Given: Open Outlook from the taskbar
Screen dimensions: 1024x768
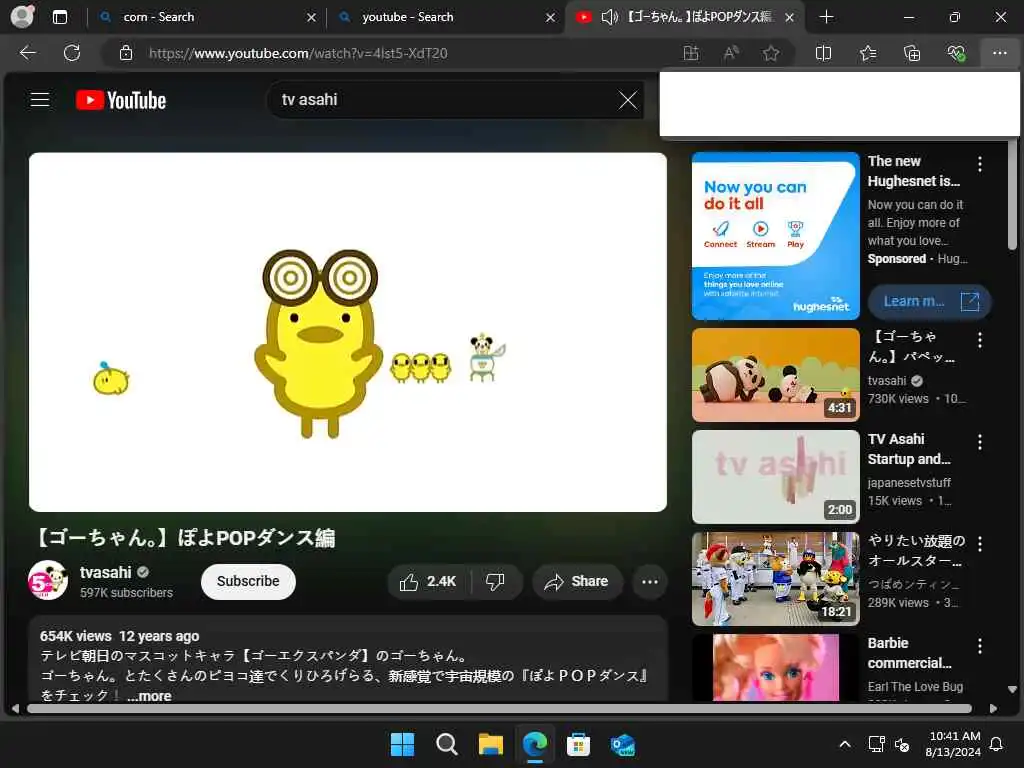Looking at the screenshot, I should (622, 744).
